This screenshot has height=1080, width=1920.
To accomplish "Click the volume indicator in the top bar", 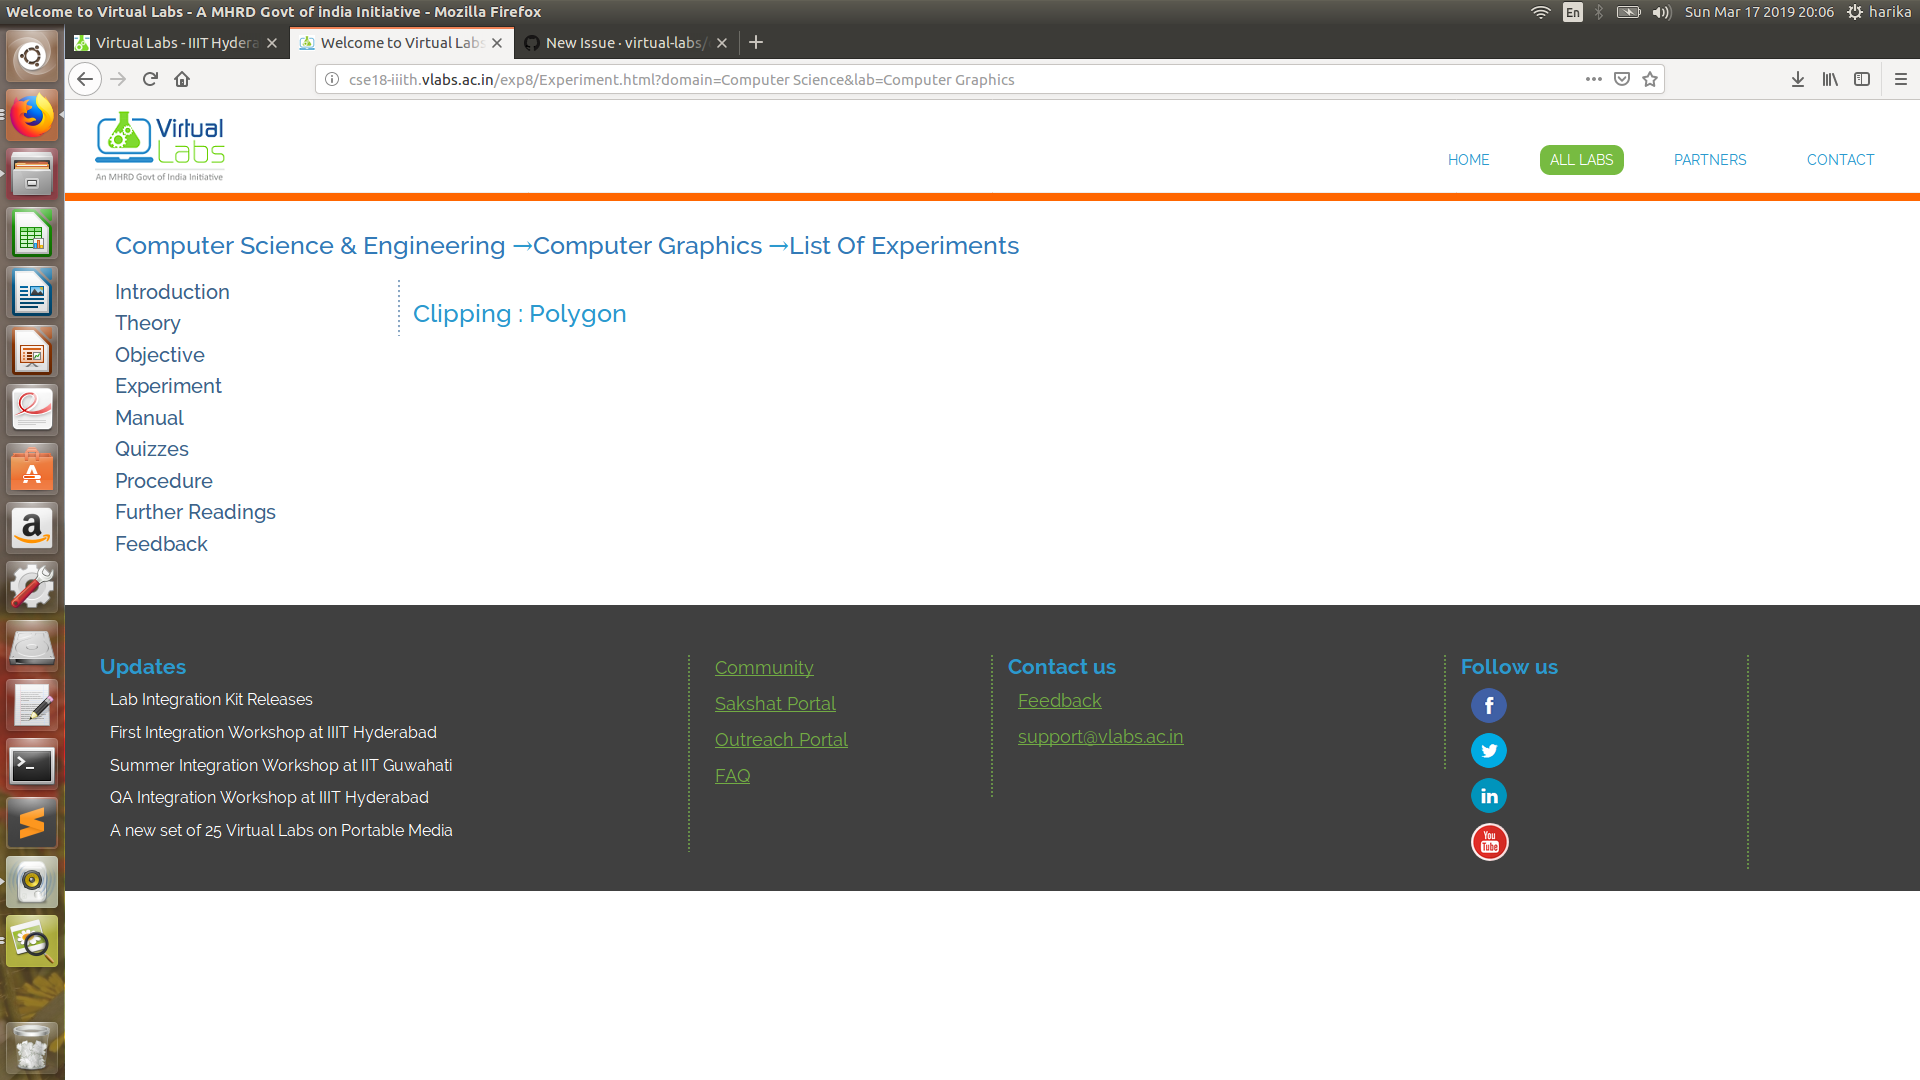I will pyautogui.click(x=1662, y=12).
